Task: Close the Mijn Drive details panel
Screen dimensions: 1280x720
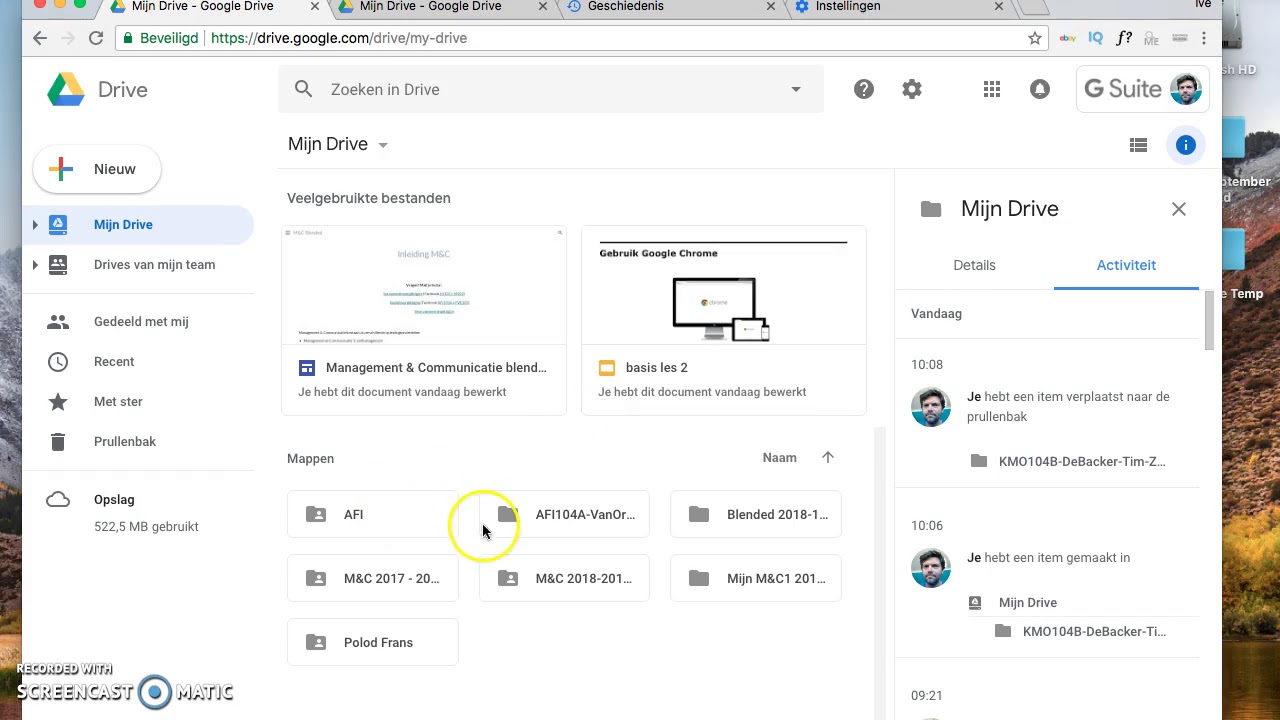Action: click(1179, 209)
